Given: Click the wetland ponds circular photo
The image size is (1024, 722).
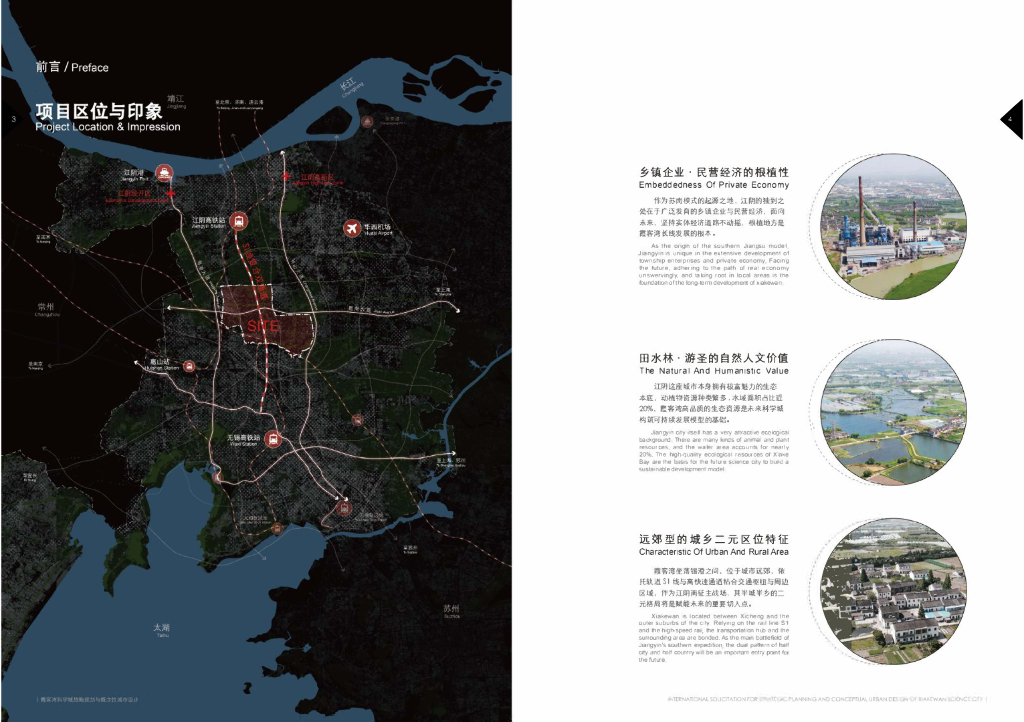Looking at the screenshot, I should click(x=893, y=412).
